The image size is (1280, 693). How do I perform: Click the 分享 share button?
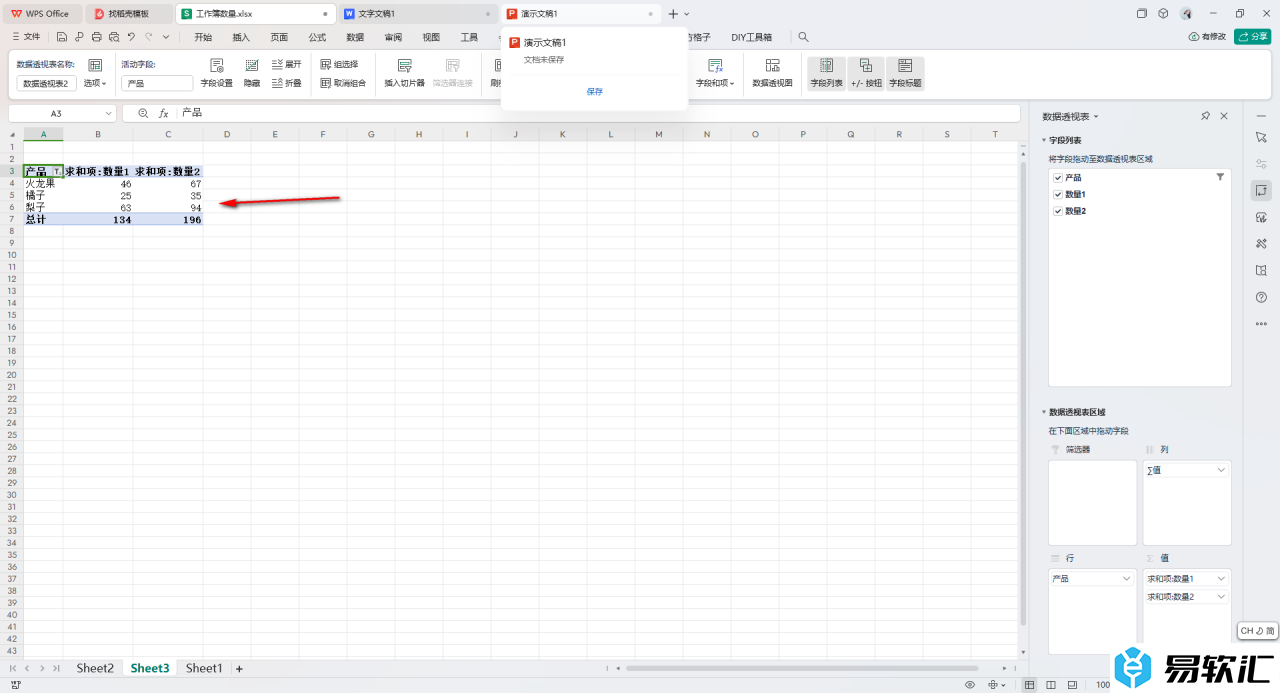1253,37
